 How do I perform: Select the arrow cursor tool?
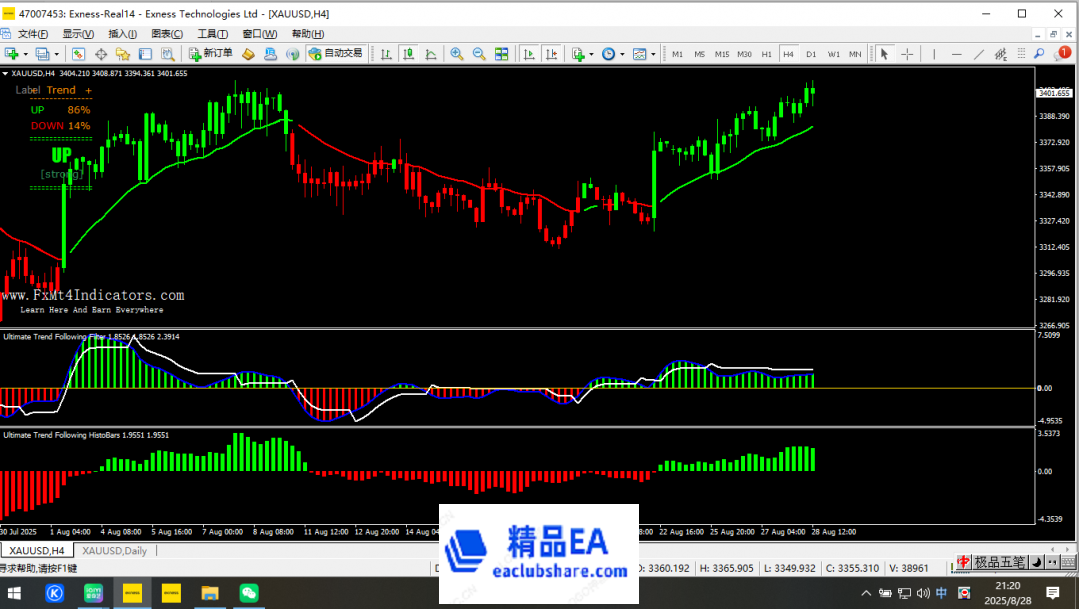point(885,53)
